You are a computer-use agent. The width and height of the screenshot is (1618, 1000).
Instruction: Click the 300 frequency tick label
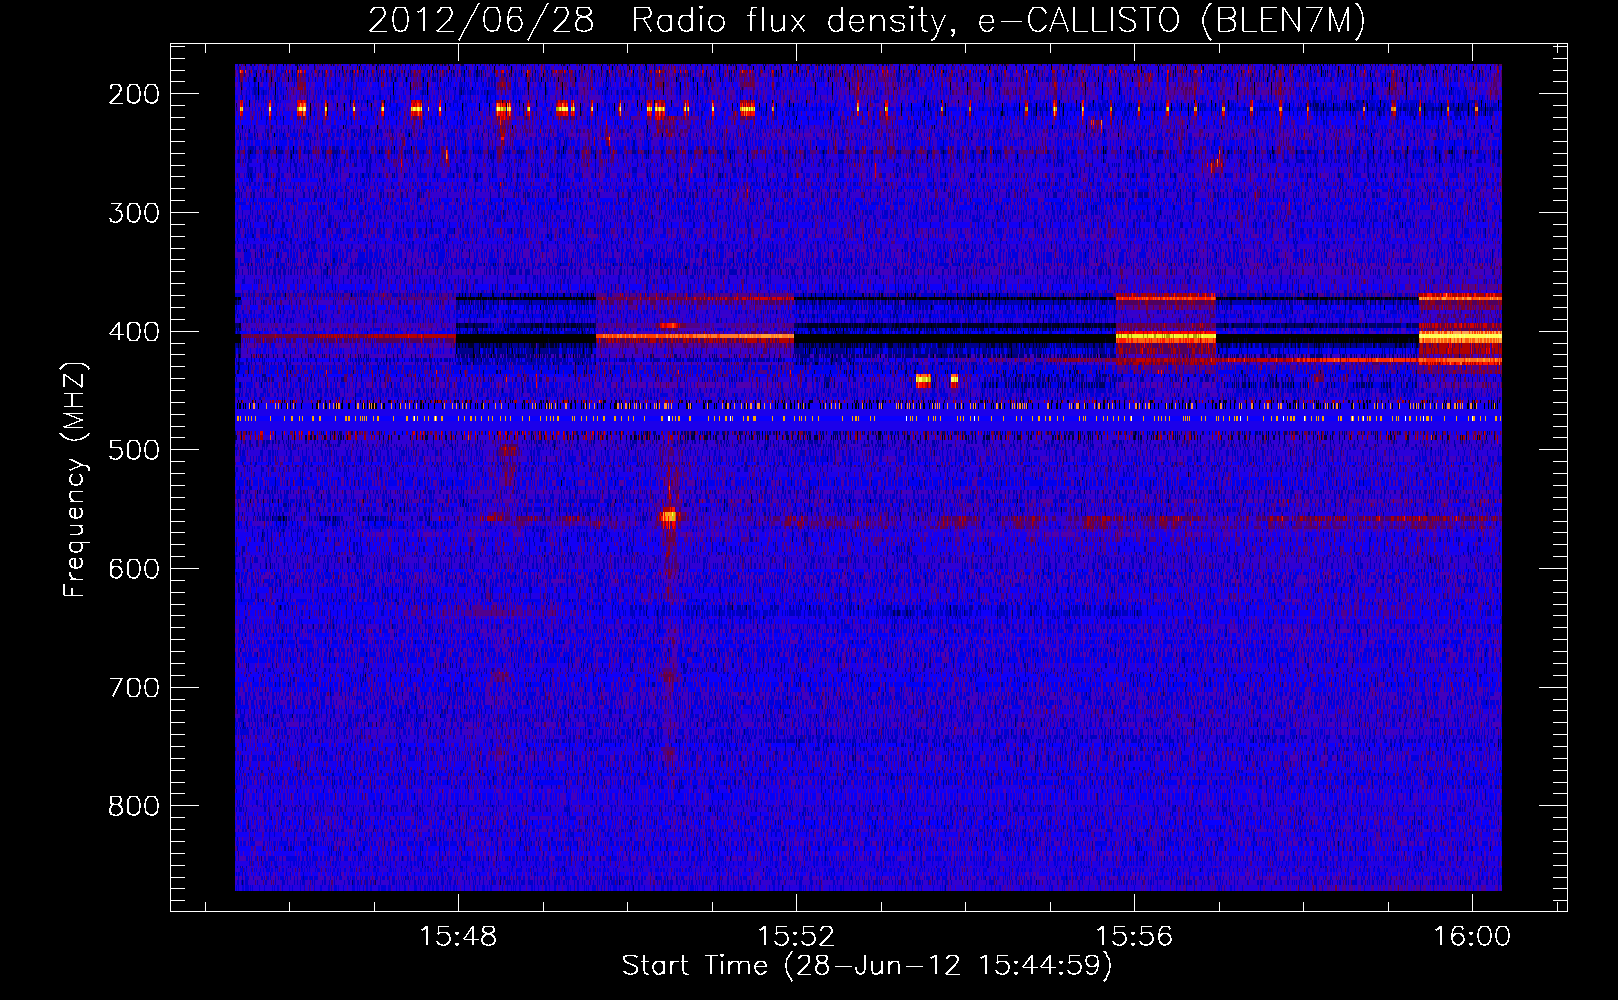tap(134, 213)
